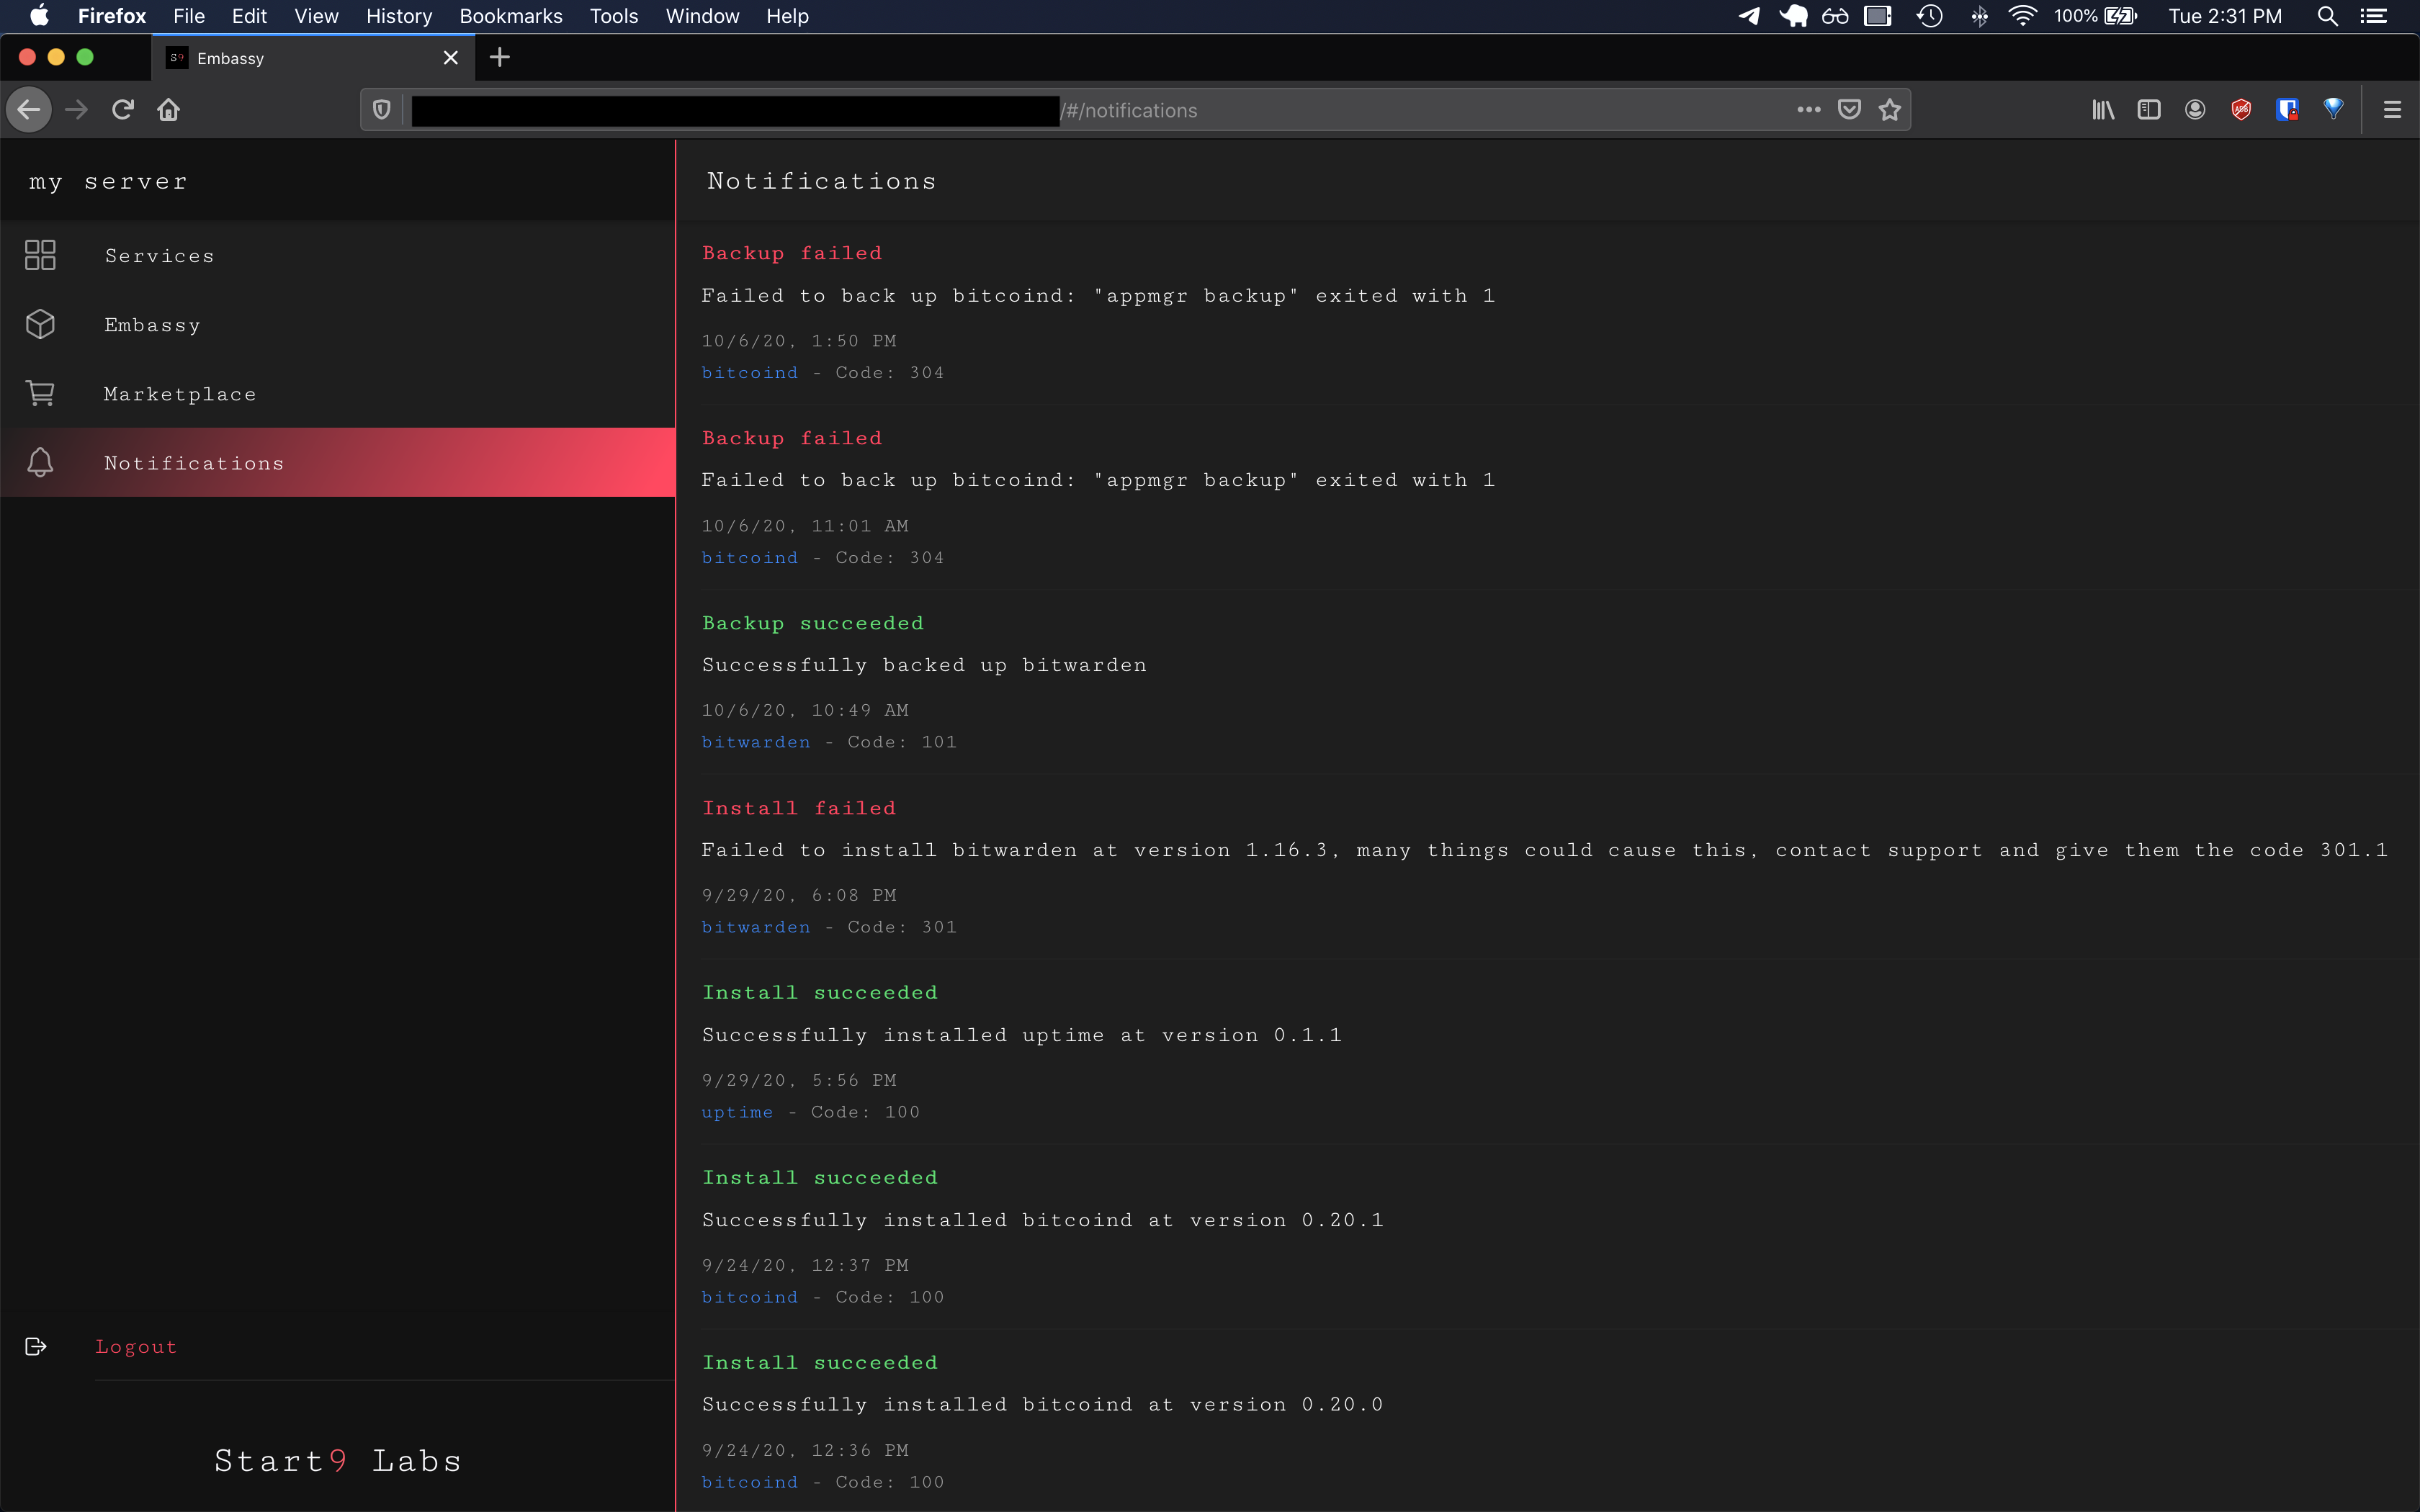
Task: Click the Firefox home icon
Action: [x=168, y=110]
